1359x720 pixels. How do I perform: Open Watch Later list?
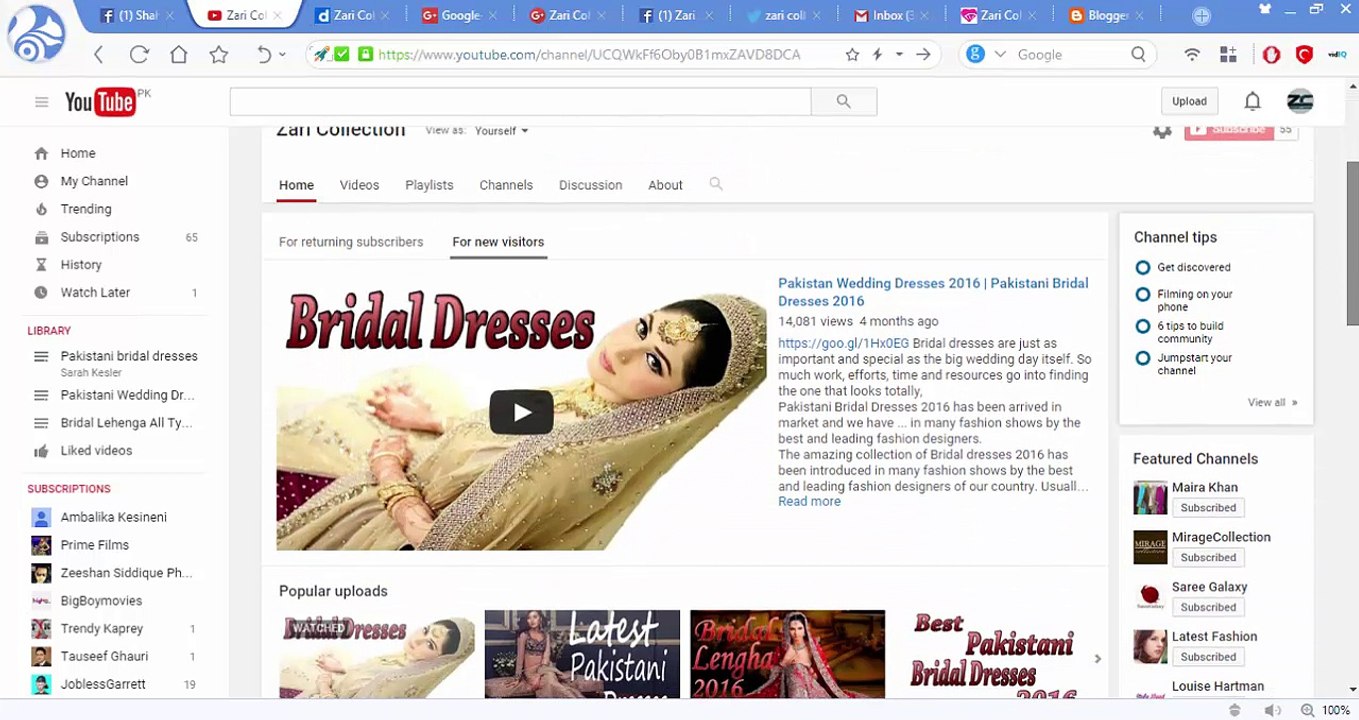click(x=95, y=293)
